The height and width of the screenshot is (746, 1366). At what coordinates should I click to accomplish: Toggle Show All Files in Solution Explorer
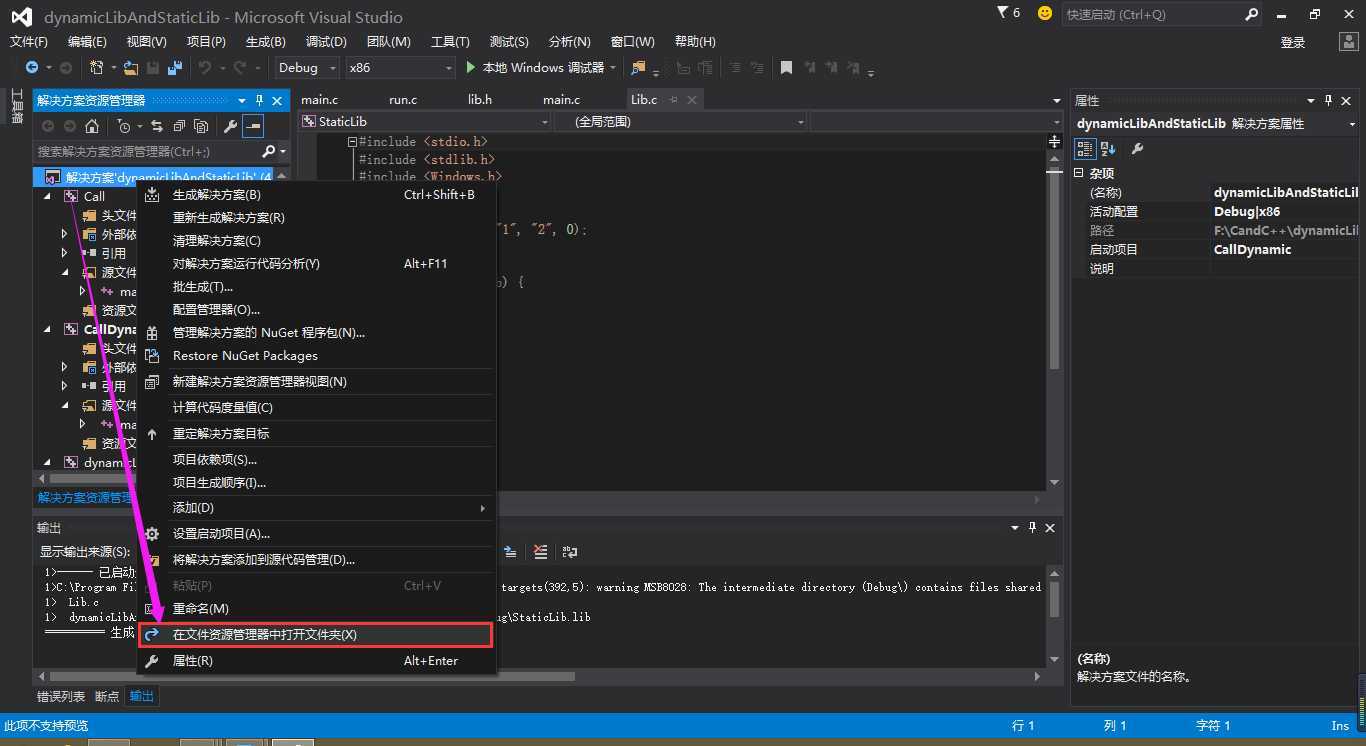pyautogui.click(x=201, y=126)
